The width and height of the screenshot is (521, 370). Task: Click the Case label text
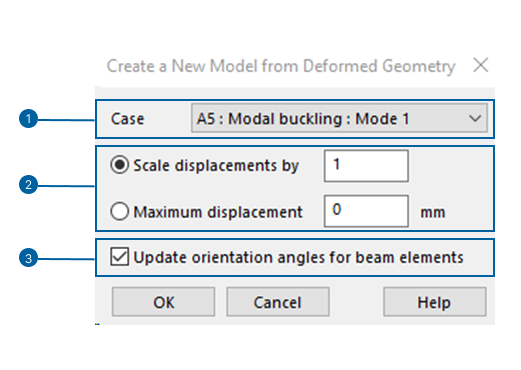[127, 119]
